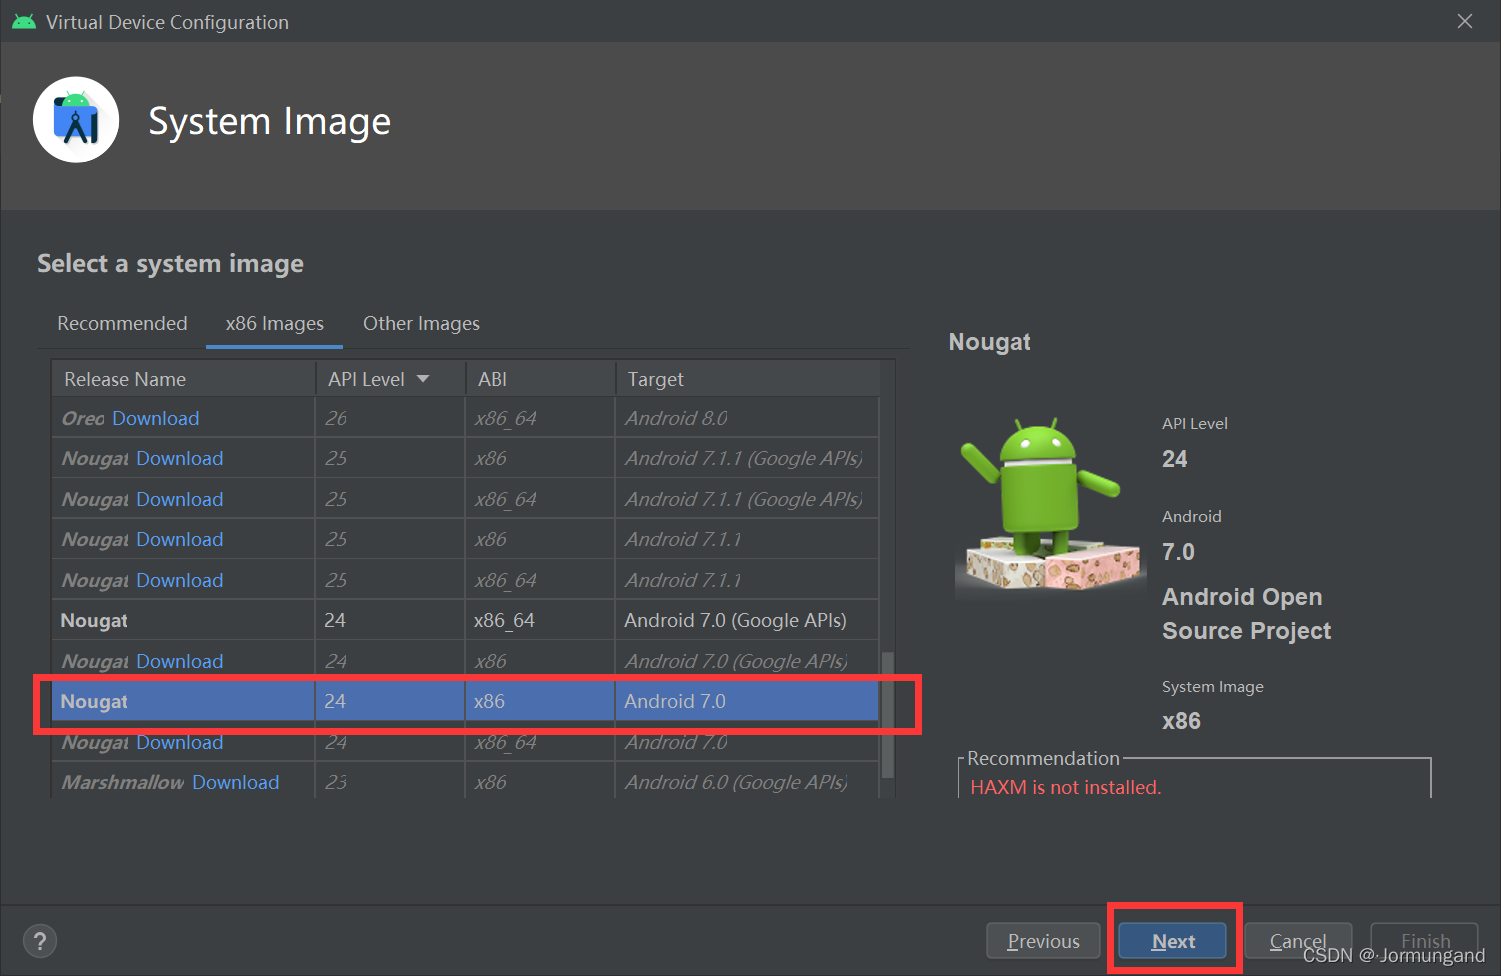Click the Android icon in title bar

click(x=23, y=22)
